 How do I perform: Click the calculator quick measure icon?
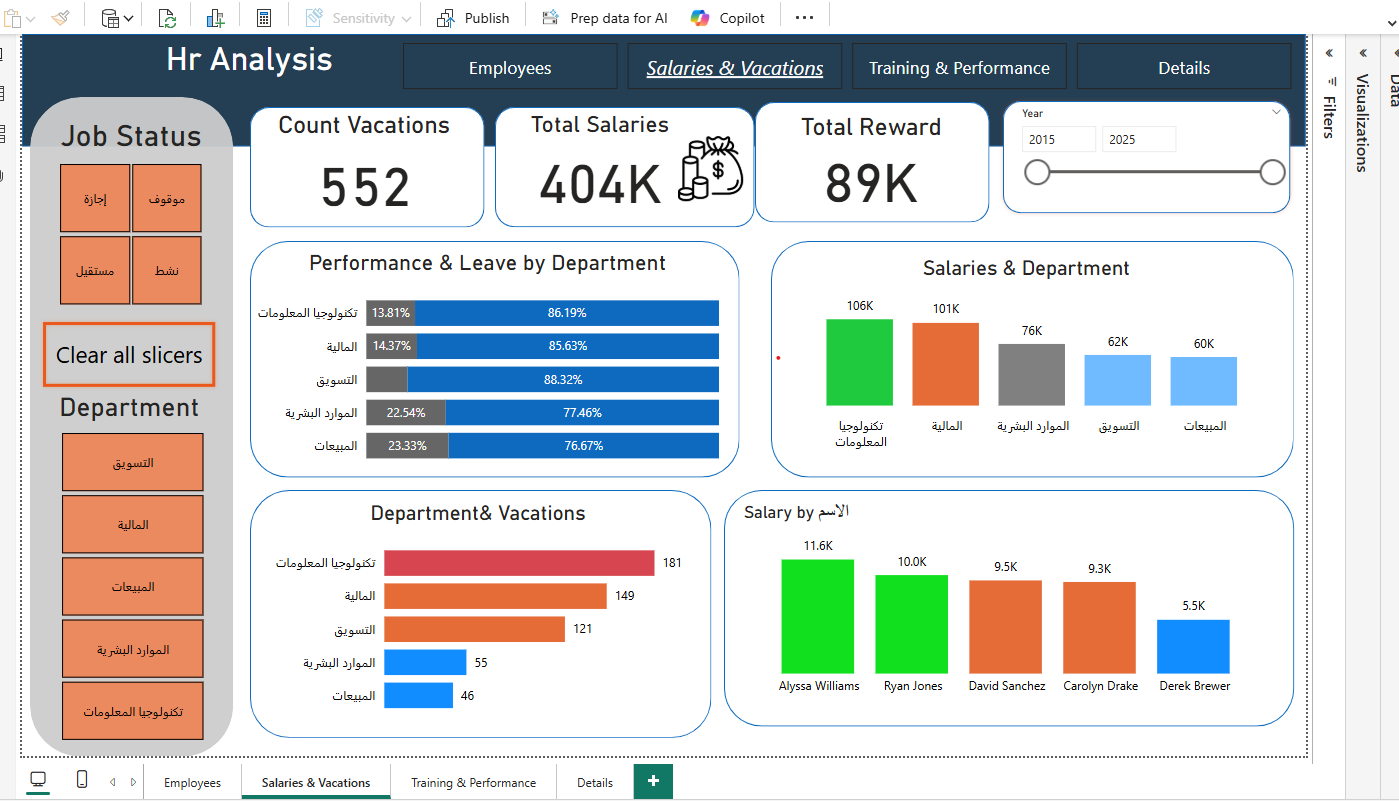coord(264,18)
